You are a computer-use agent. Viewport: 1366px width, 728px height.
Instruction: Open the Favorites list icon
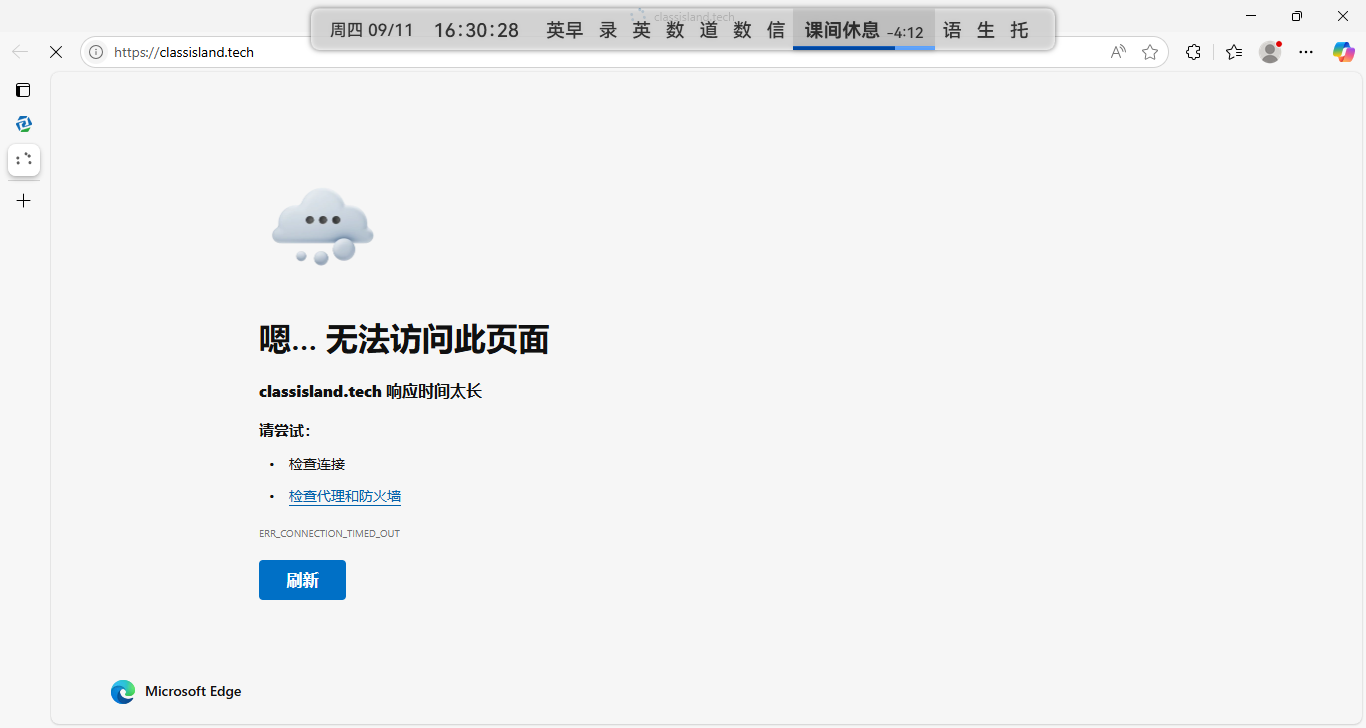[x=1234, y=52]
